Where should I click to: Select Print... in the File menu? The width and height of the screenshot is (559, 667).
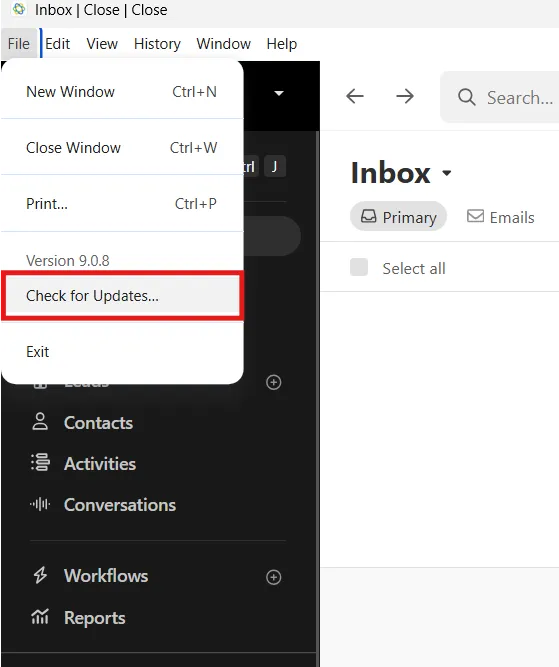(x=122, y=204)
